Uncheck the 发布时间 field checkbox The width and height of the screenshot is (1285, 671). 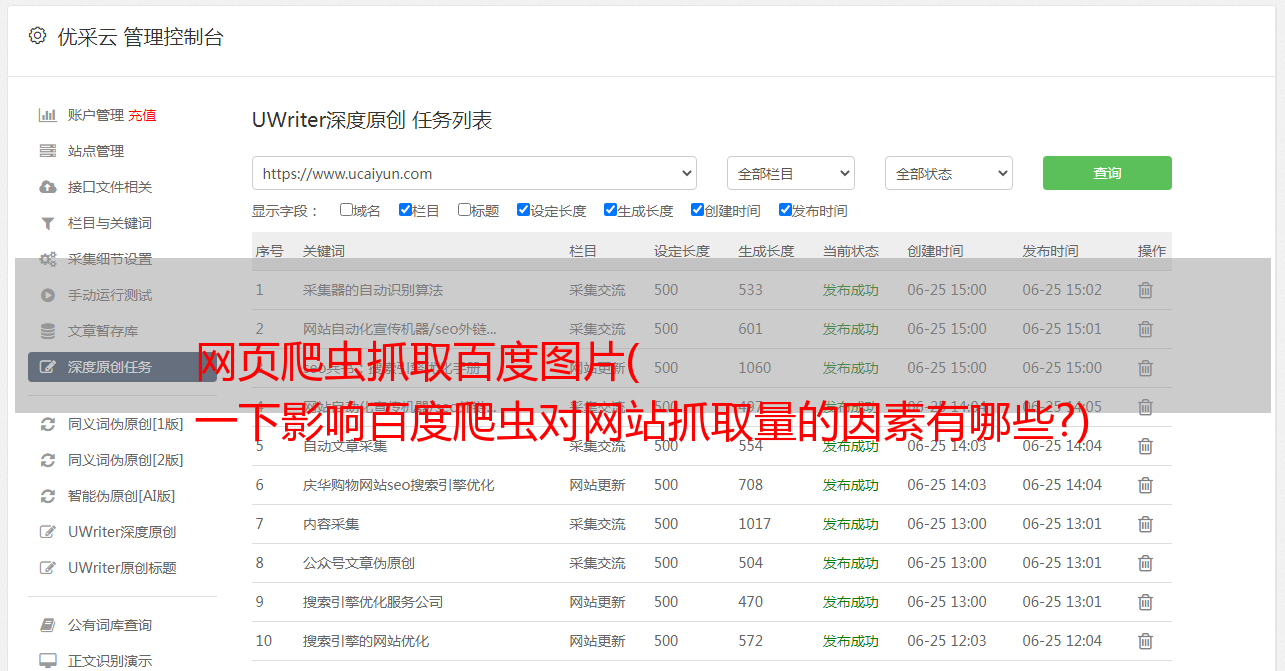[x=785, y=210]
